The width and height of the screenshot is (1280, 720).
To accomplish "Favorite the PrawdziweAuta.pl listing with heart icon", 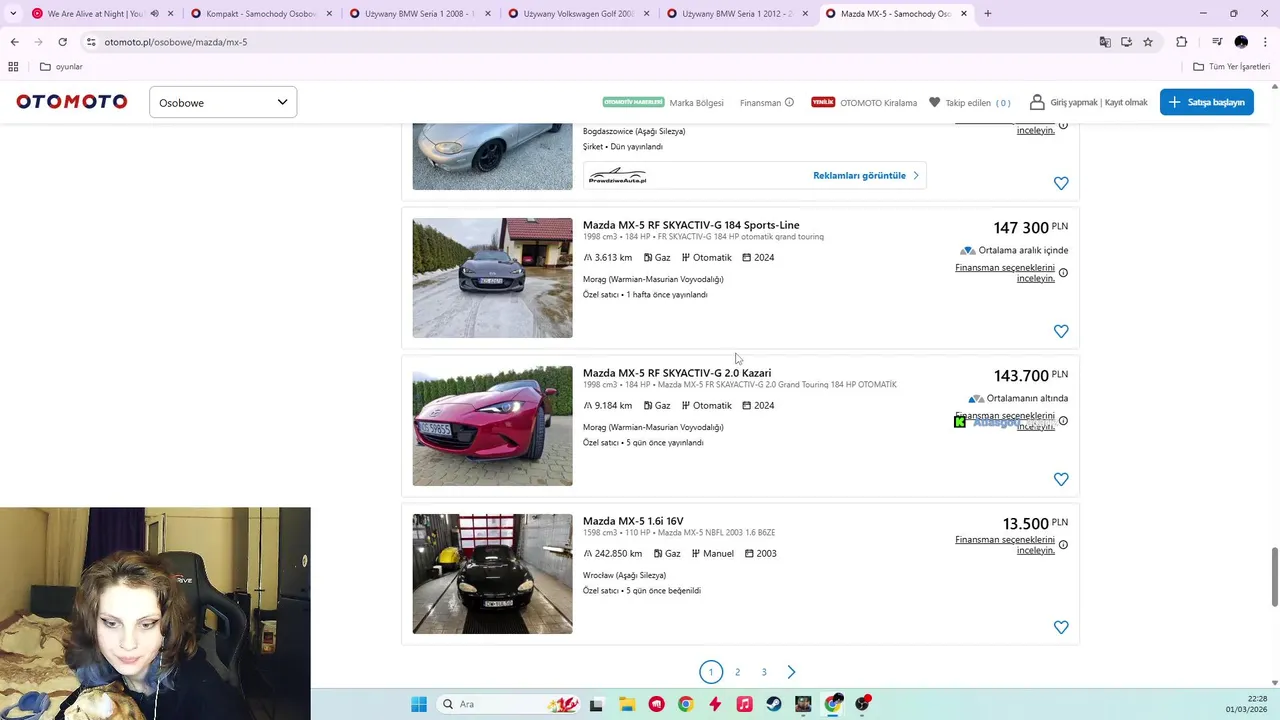I will pyautogui.click(x=1061, y=183).
